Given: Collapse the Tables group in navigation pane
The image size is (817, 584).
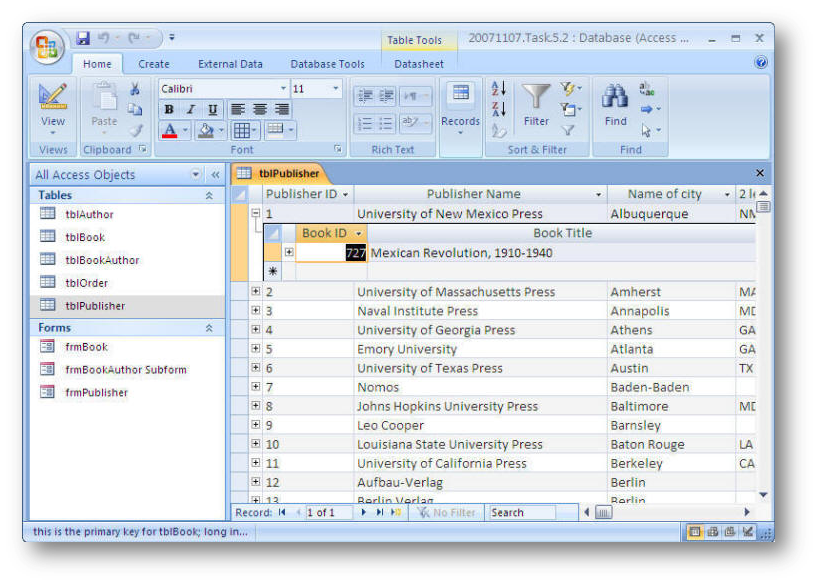Looking at the screenshot, I should pyautogui.click(x=209, y=196).
